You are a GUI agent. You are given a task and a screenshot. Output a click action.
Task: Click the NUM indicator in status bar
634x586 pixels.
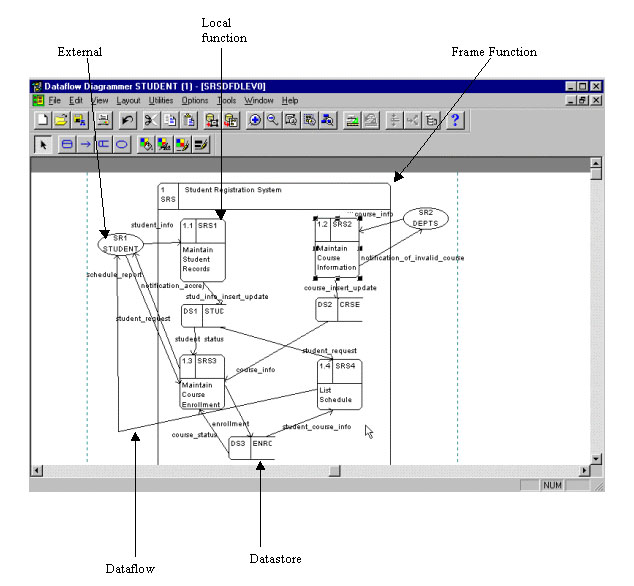tap(552, 485)
